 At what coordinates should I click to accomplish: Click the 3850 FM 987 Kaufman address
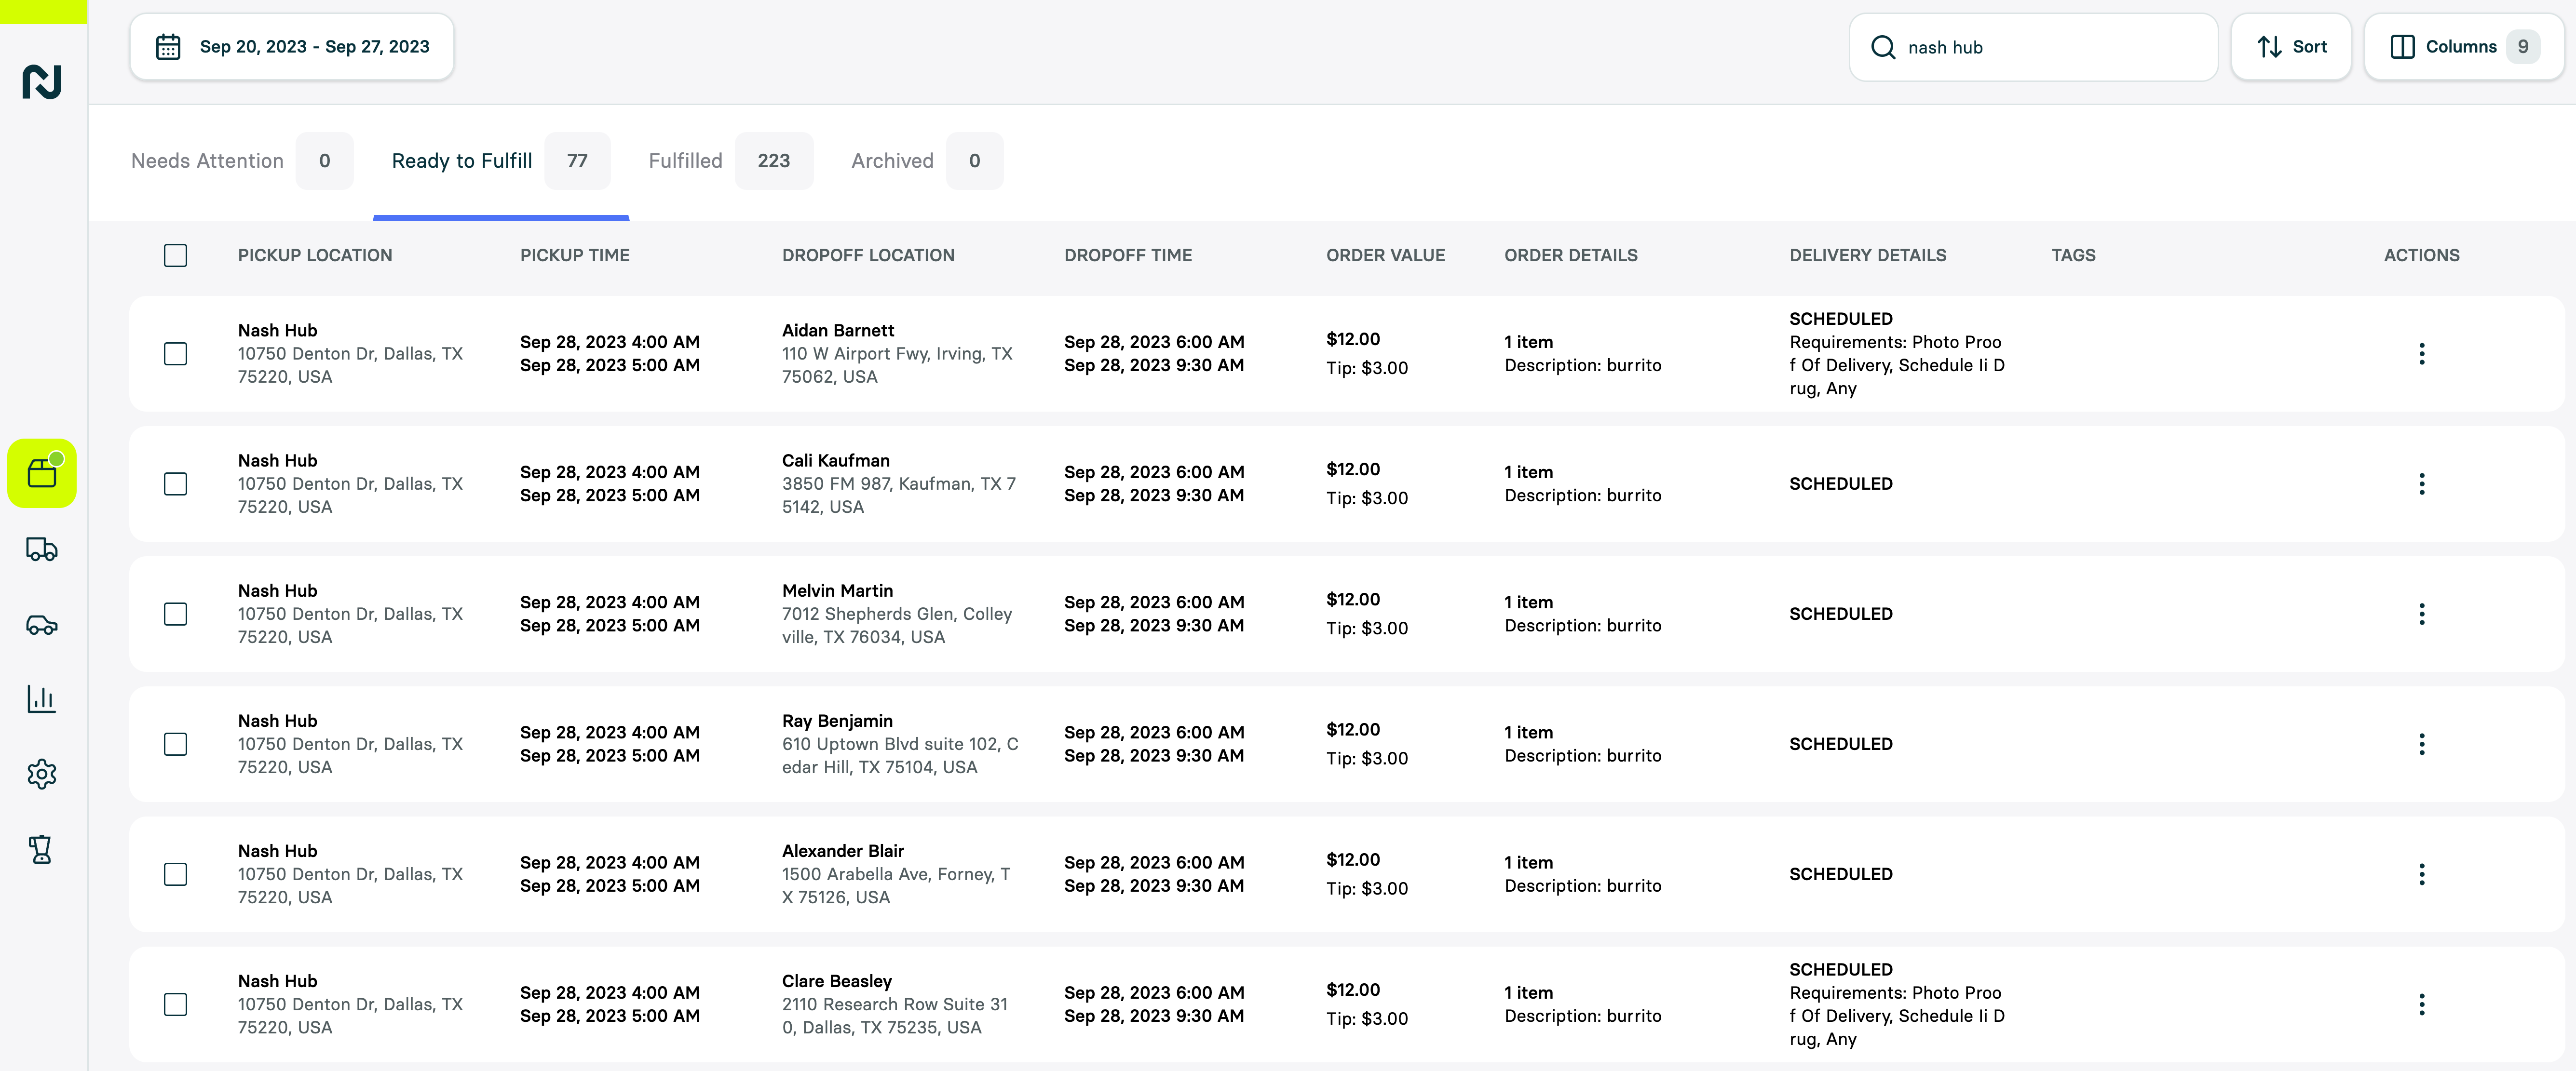899,495
